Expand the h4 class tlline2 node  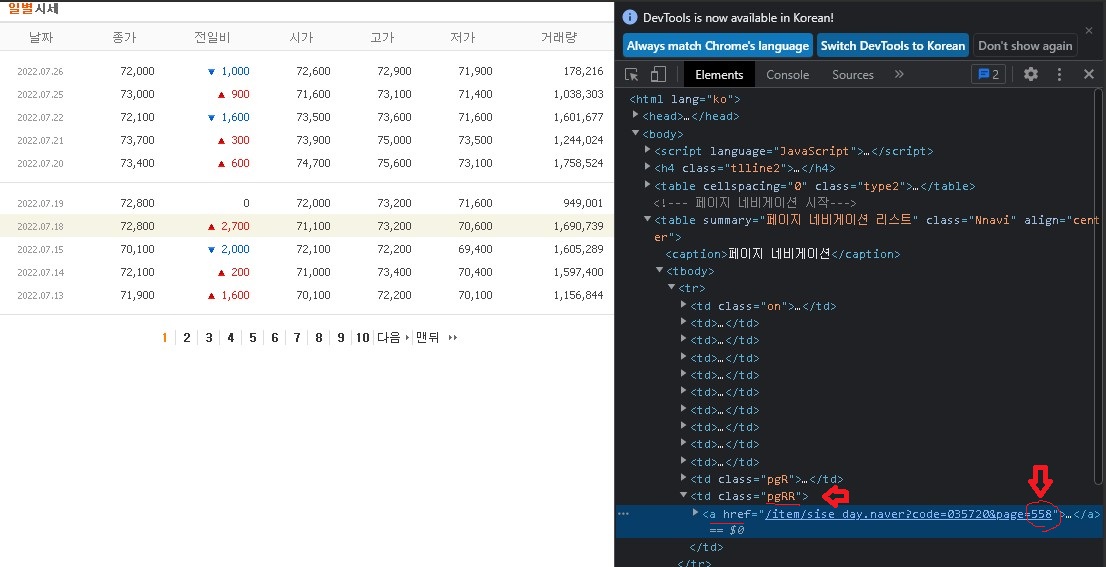pyautogui.click(x=648, y=167)
